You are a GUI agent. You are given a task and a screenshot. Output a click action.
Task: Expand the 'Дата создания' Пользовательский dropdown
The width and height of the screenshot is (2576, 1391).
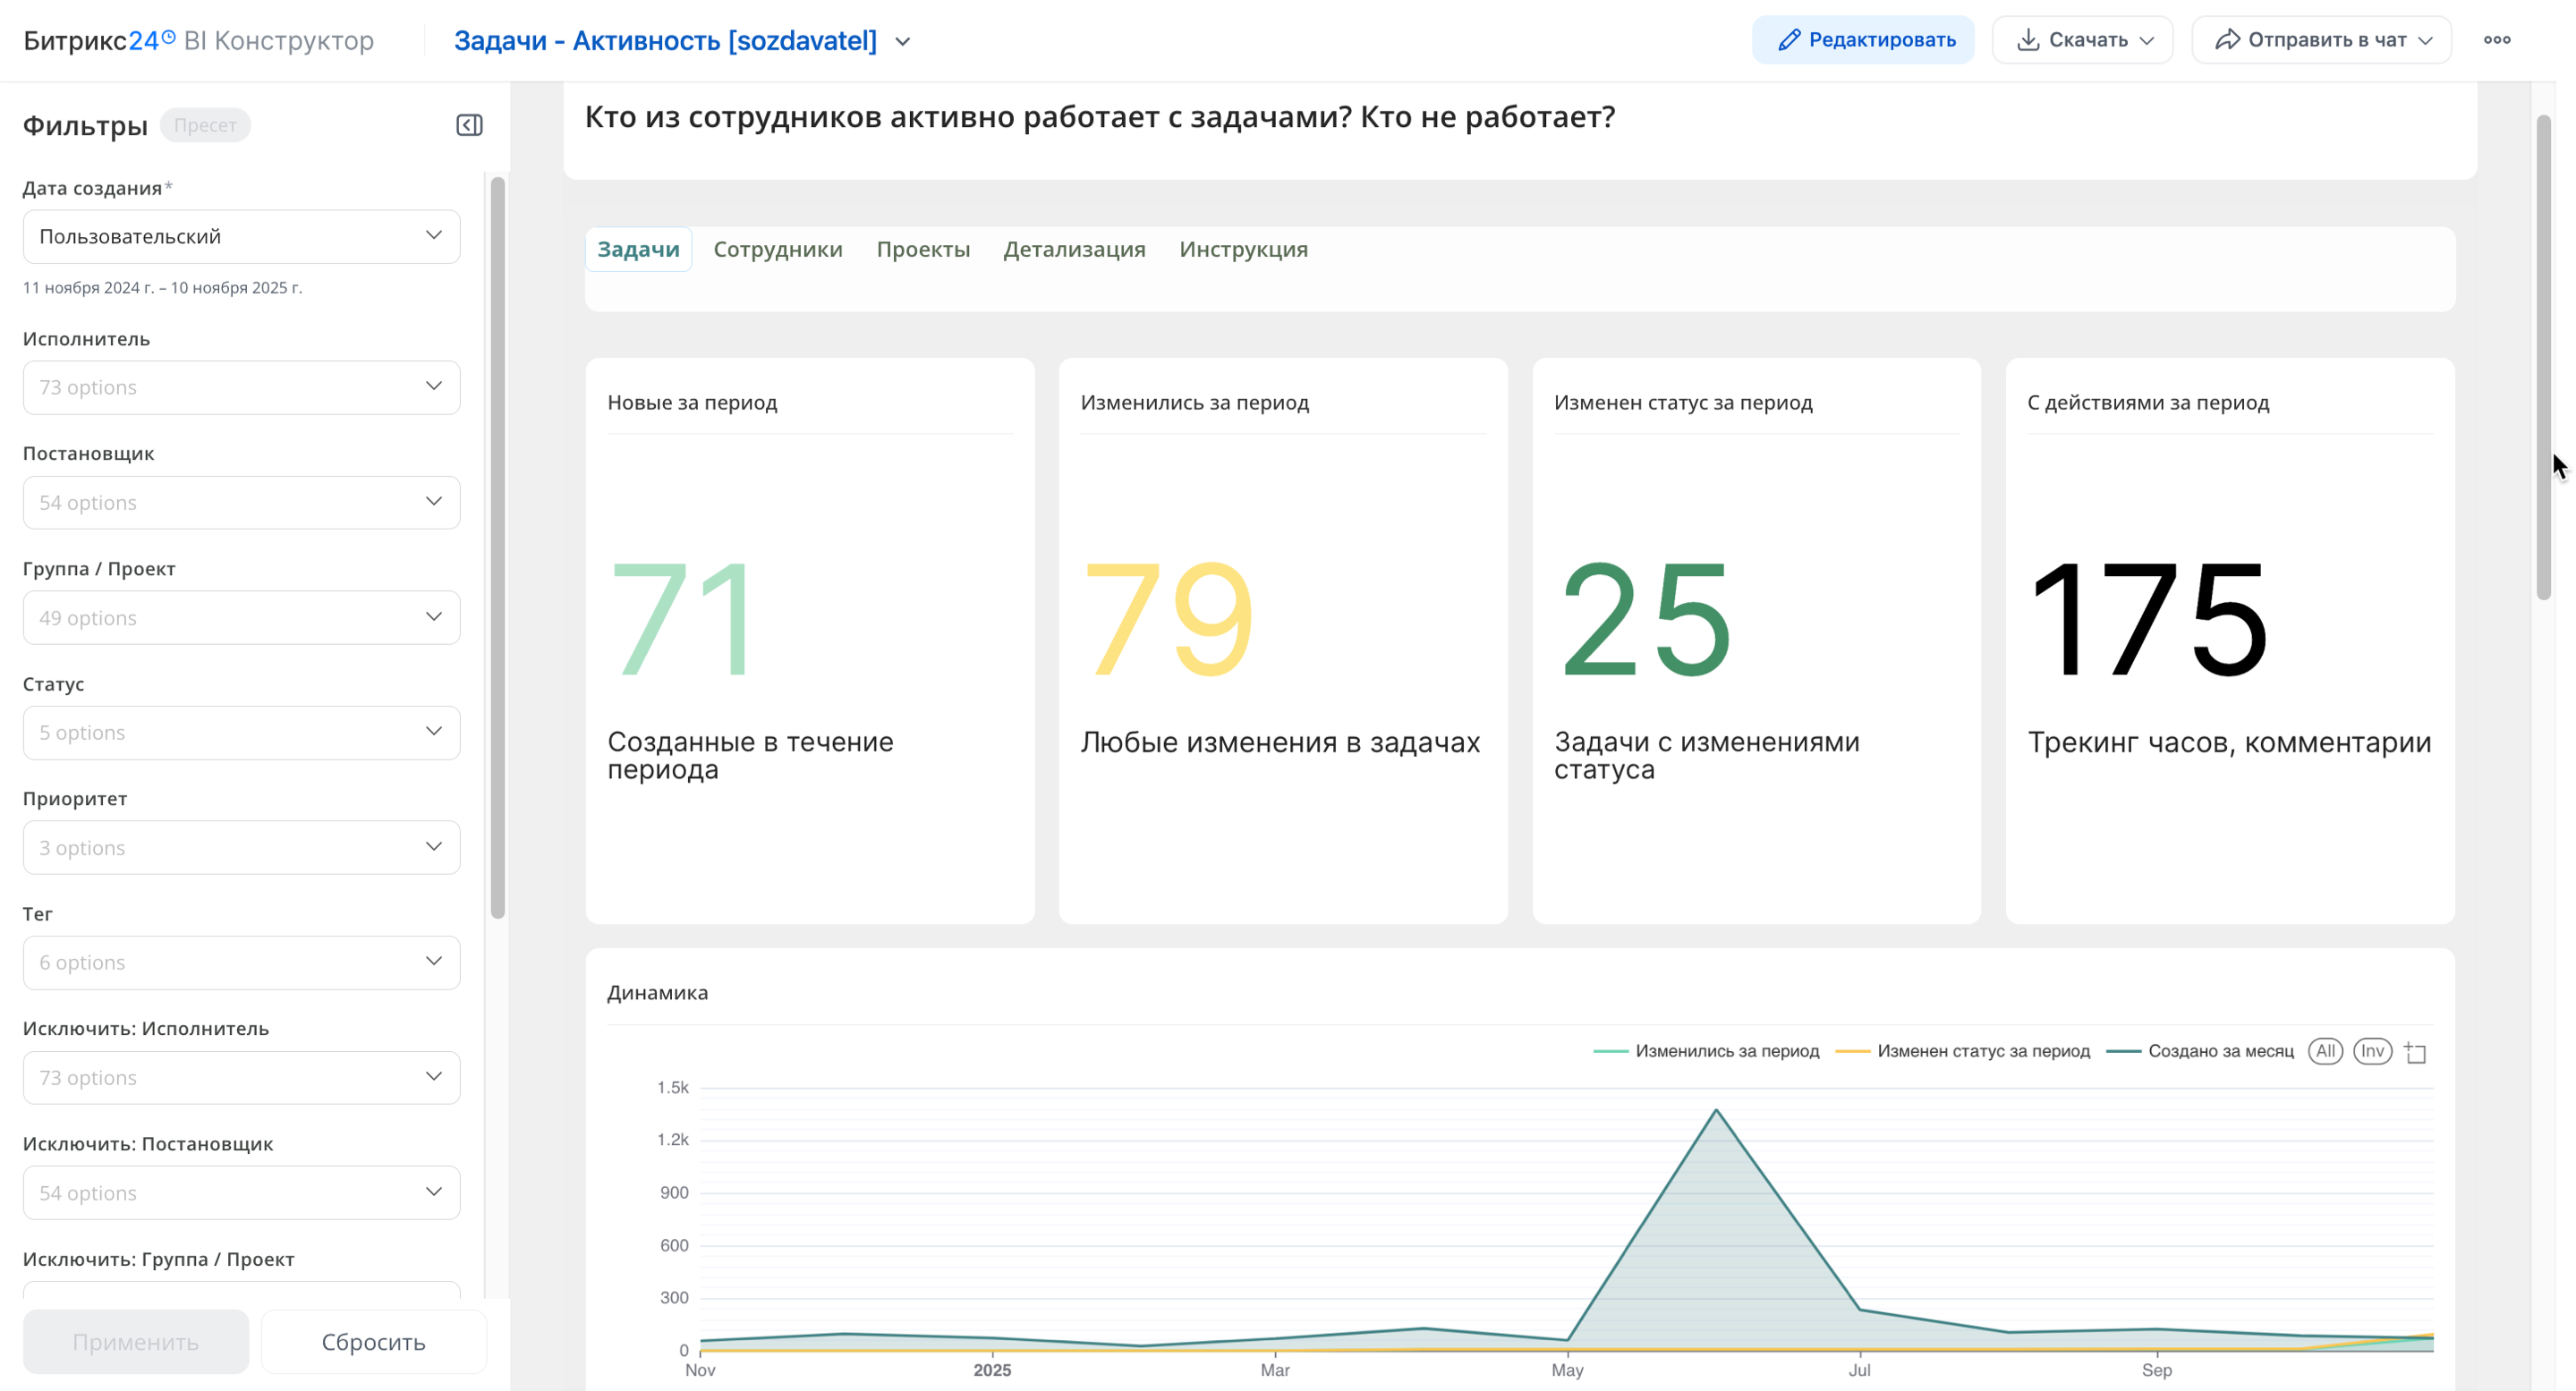tap(241, 236)
